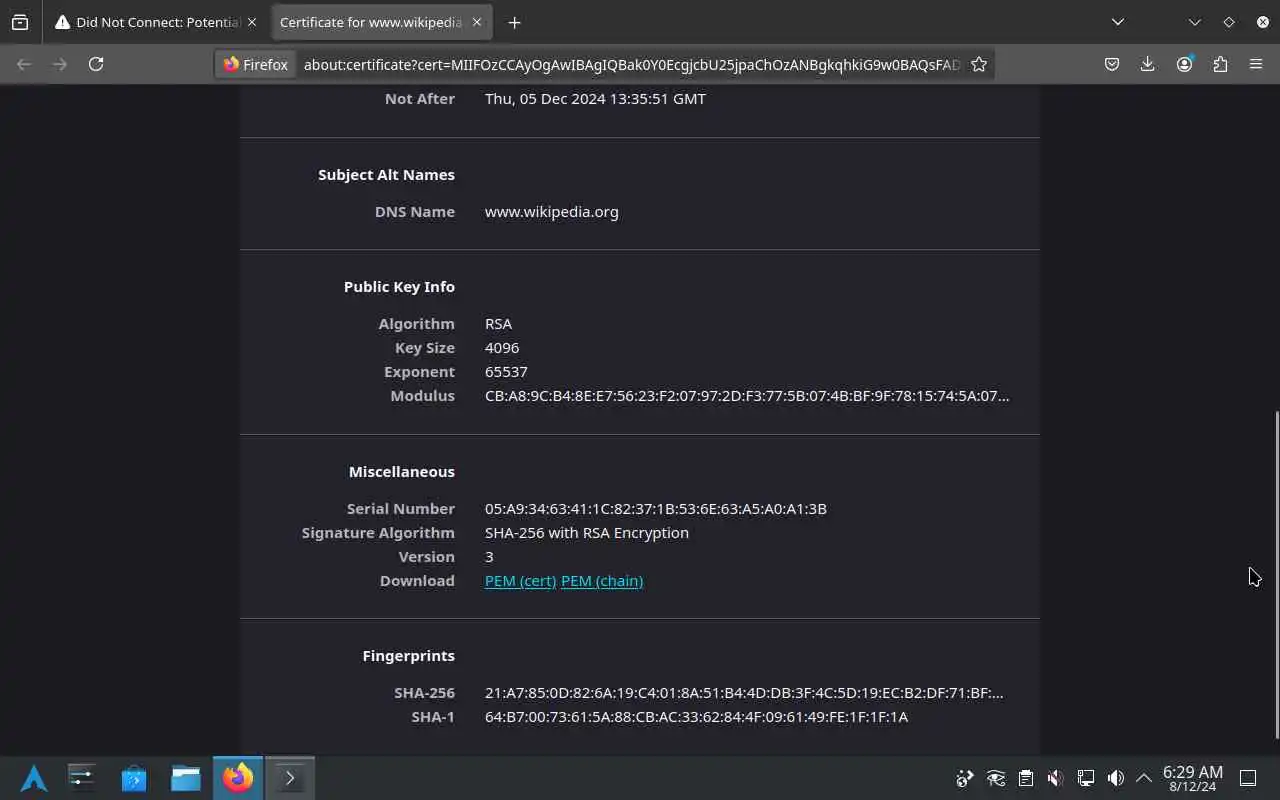This screenshot has width=1280, height=800.
Task: Focus the about:certificate URL field
Action: [x=631, y=64]
